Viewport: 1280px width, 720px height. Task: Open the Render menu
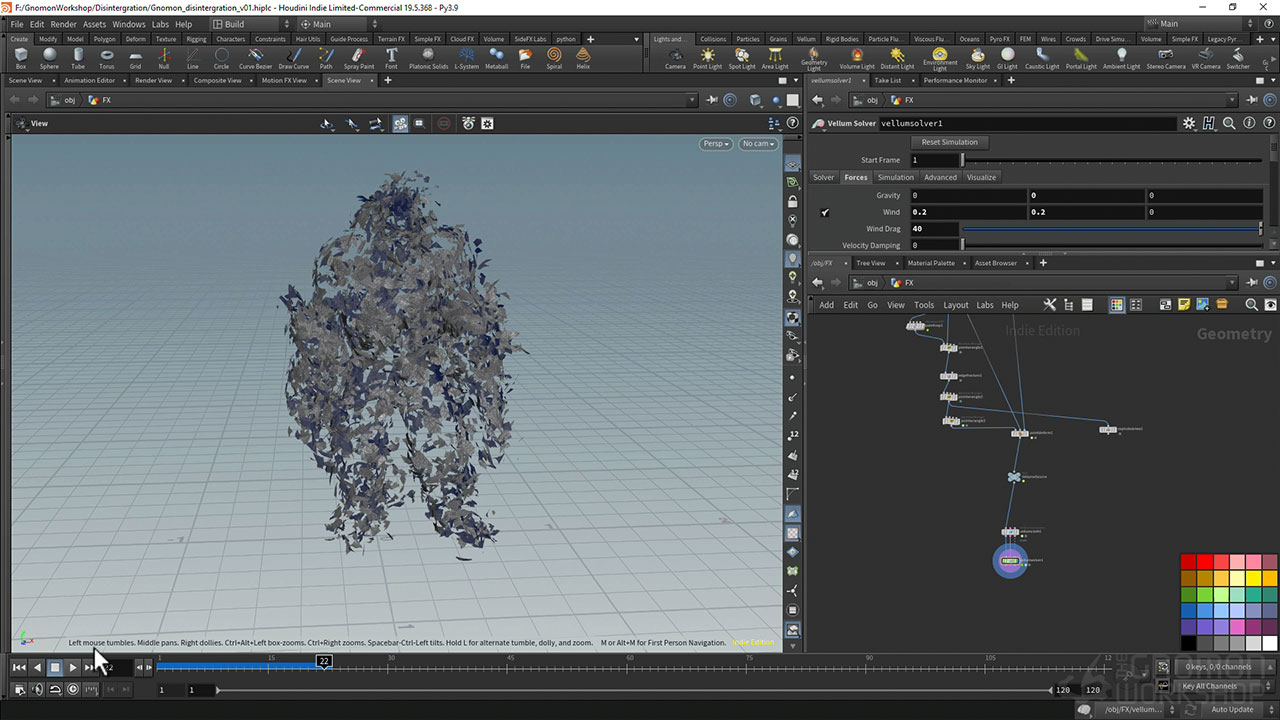coord(63,24)
